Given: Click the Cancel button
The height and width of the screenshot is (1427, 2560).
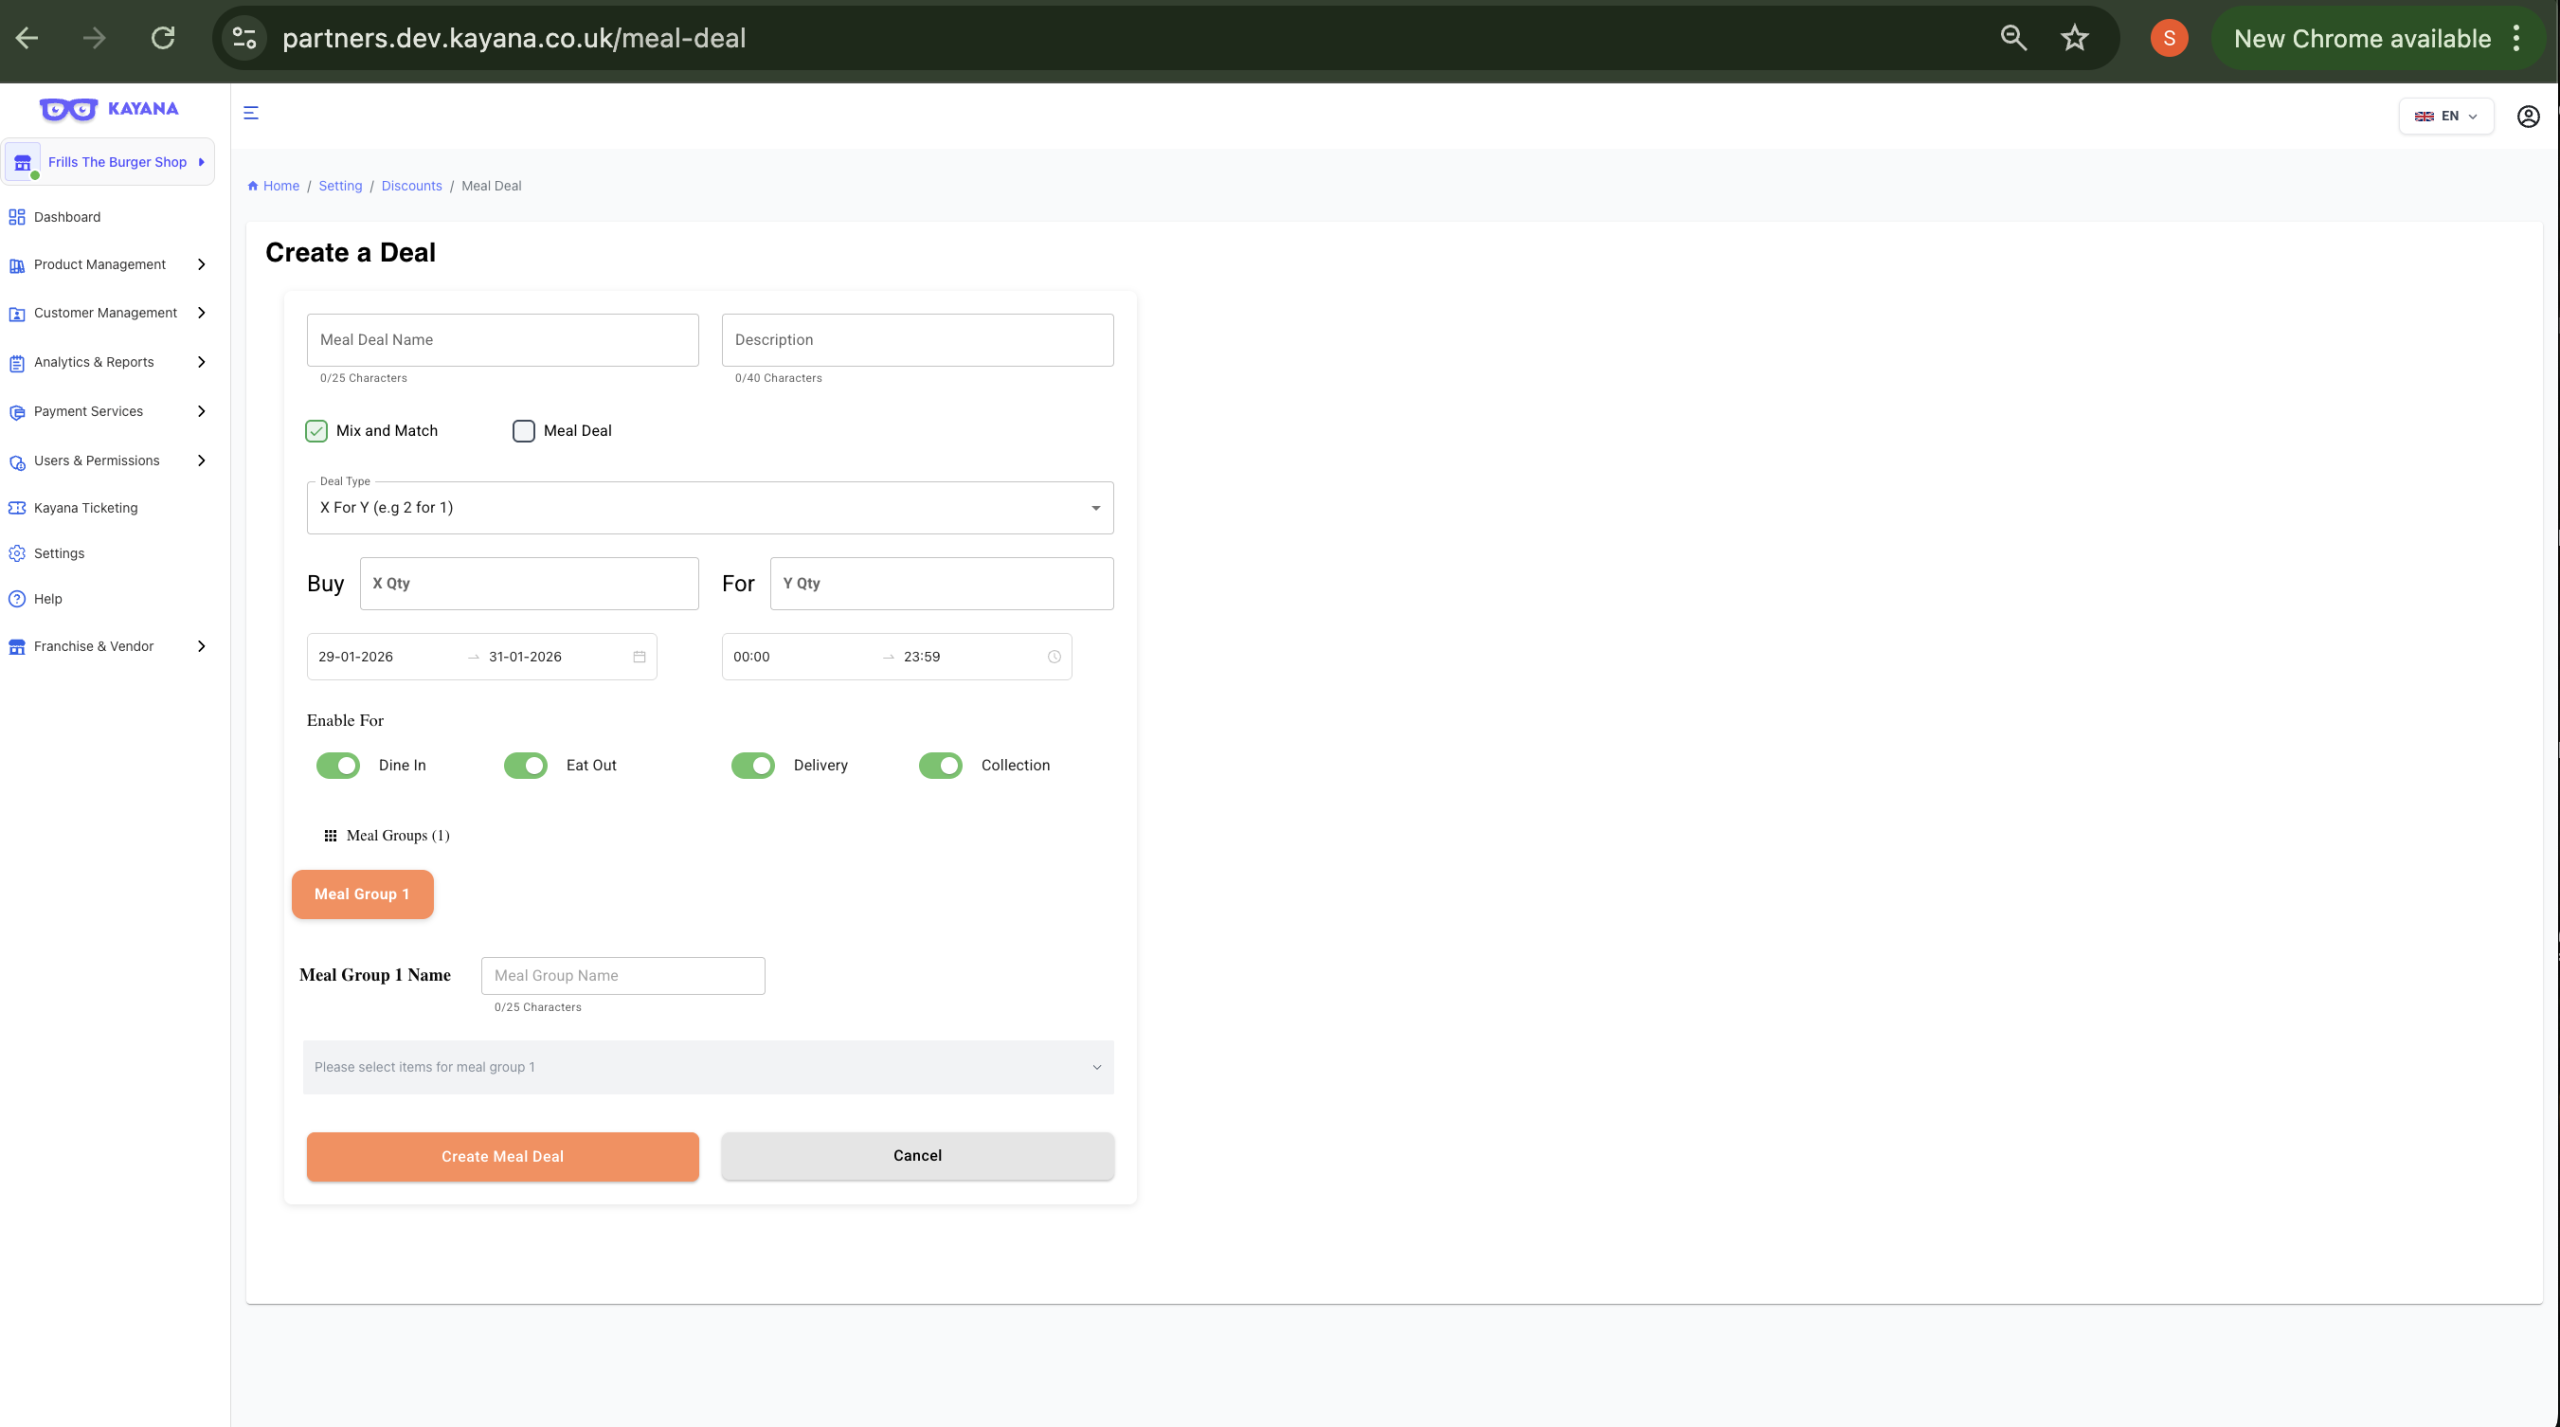Looking at the screenshot, I should point(917,1156).
